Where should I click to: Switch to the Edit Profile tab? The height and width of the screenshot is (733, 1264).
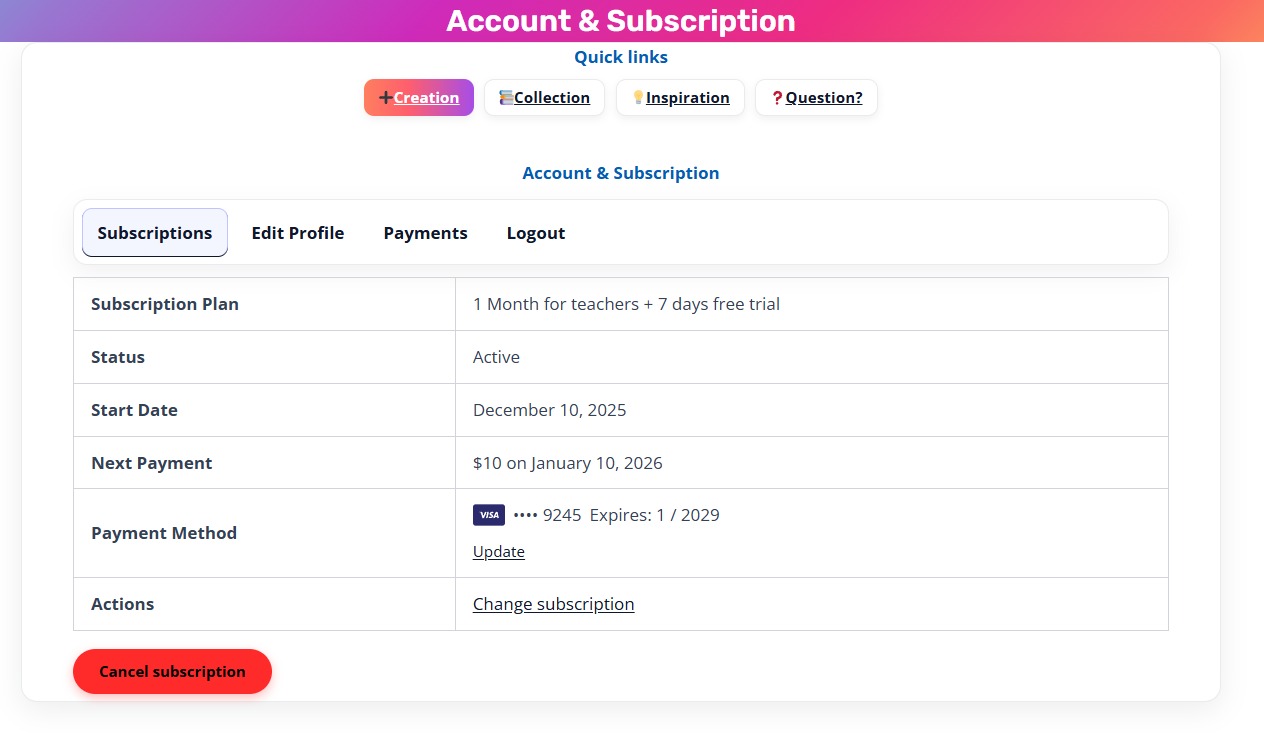298,233
